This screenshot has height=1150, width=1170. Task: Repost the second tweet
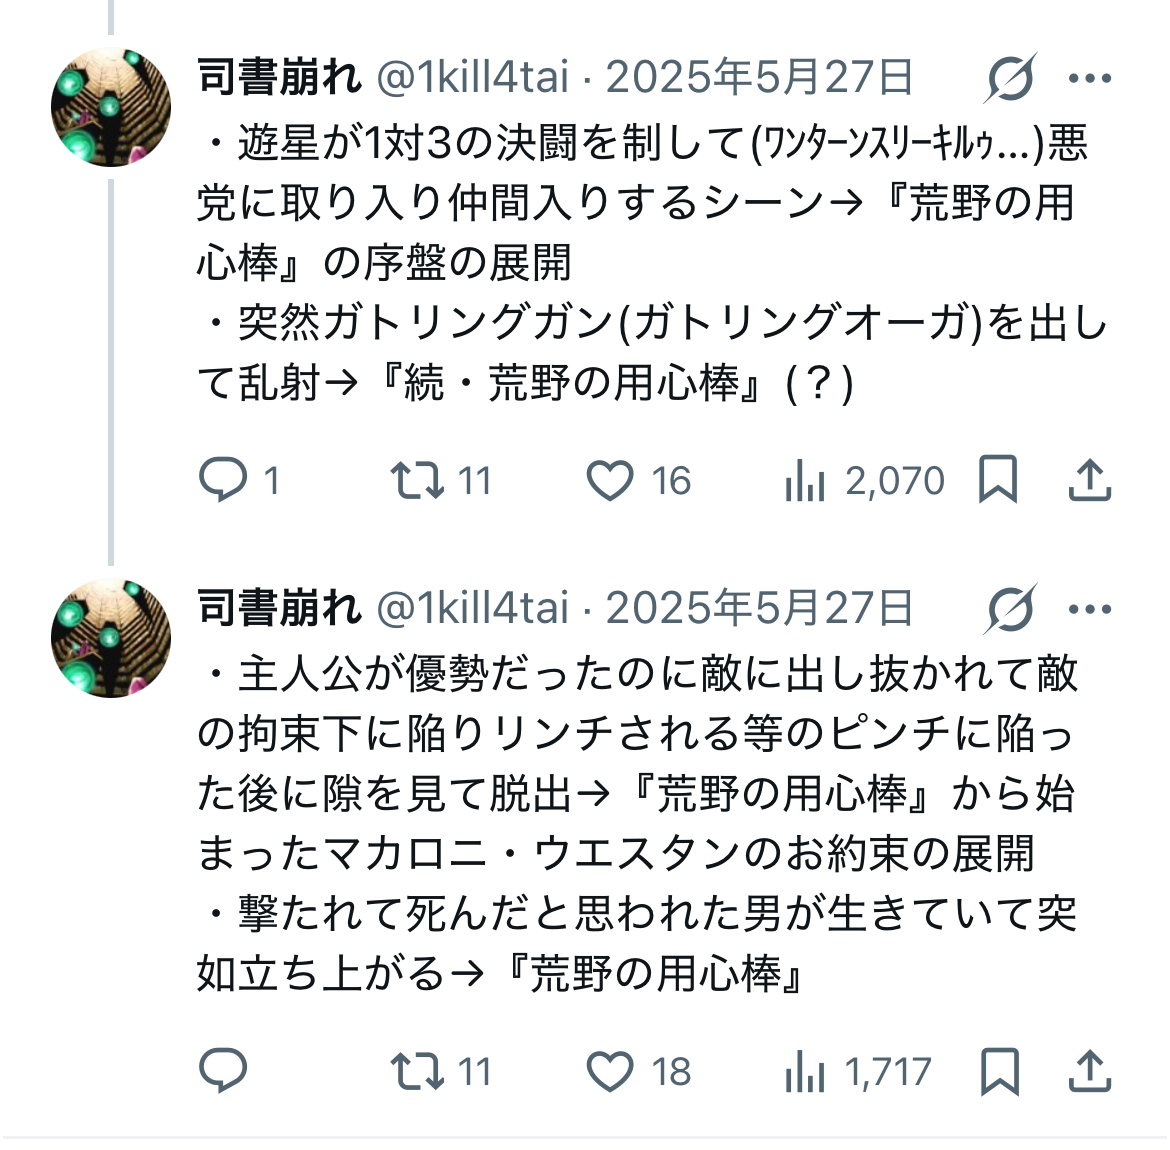[x=418, y=1072]
